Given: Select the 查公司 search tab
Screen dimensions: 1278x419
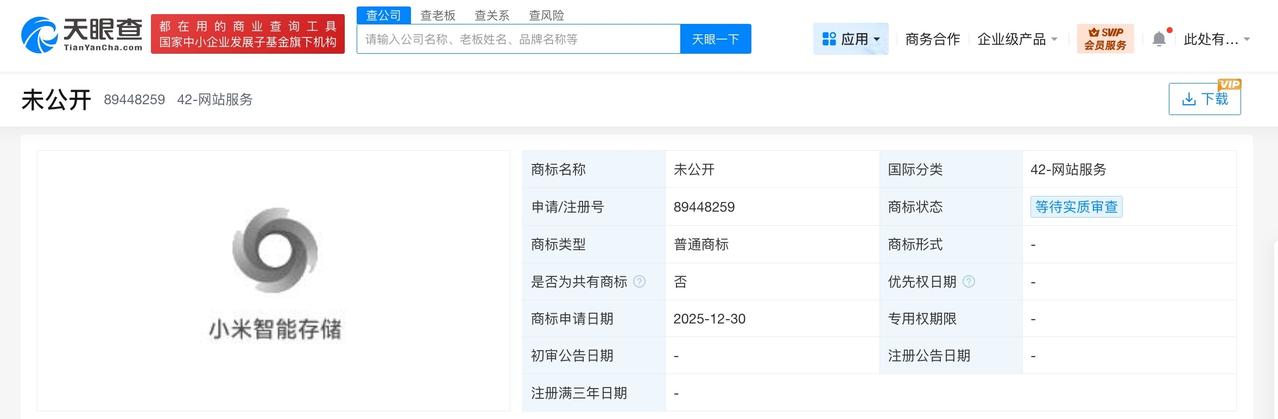Looking at the screenshot, I should point(383,15).
